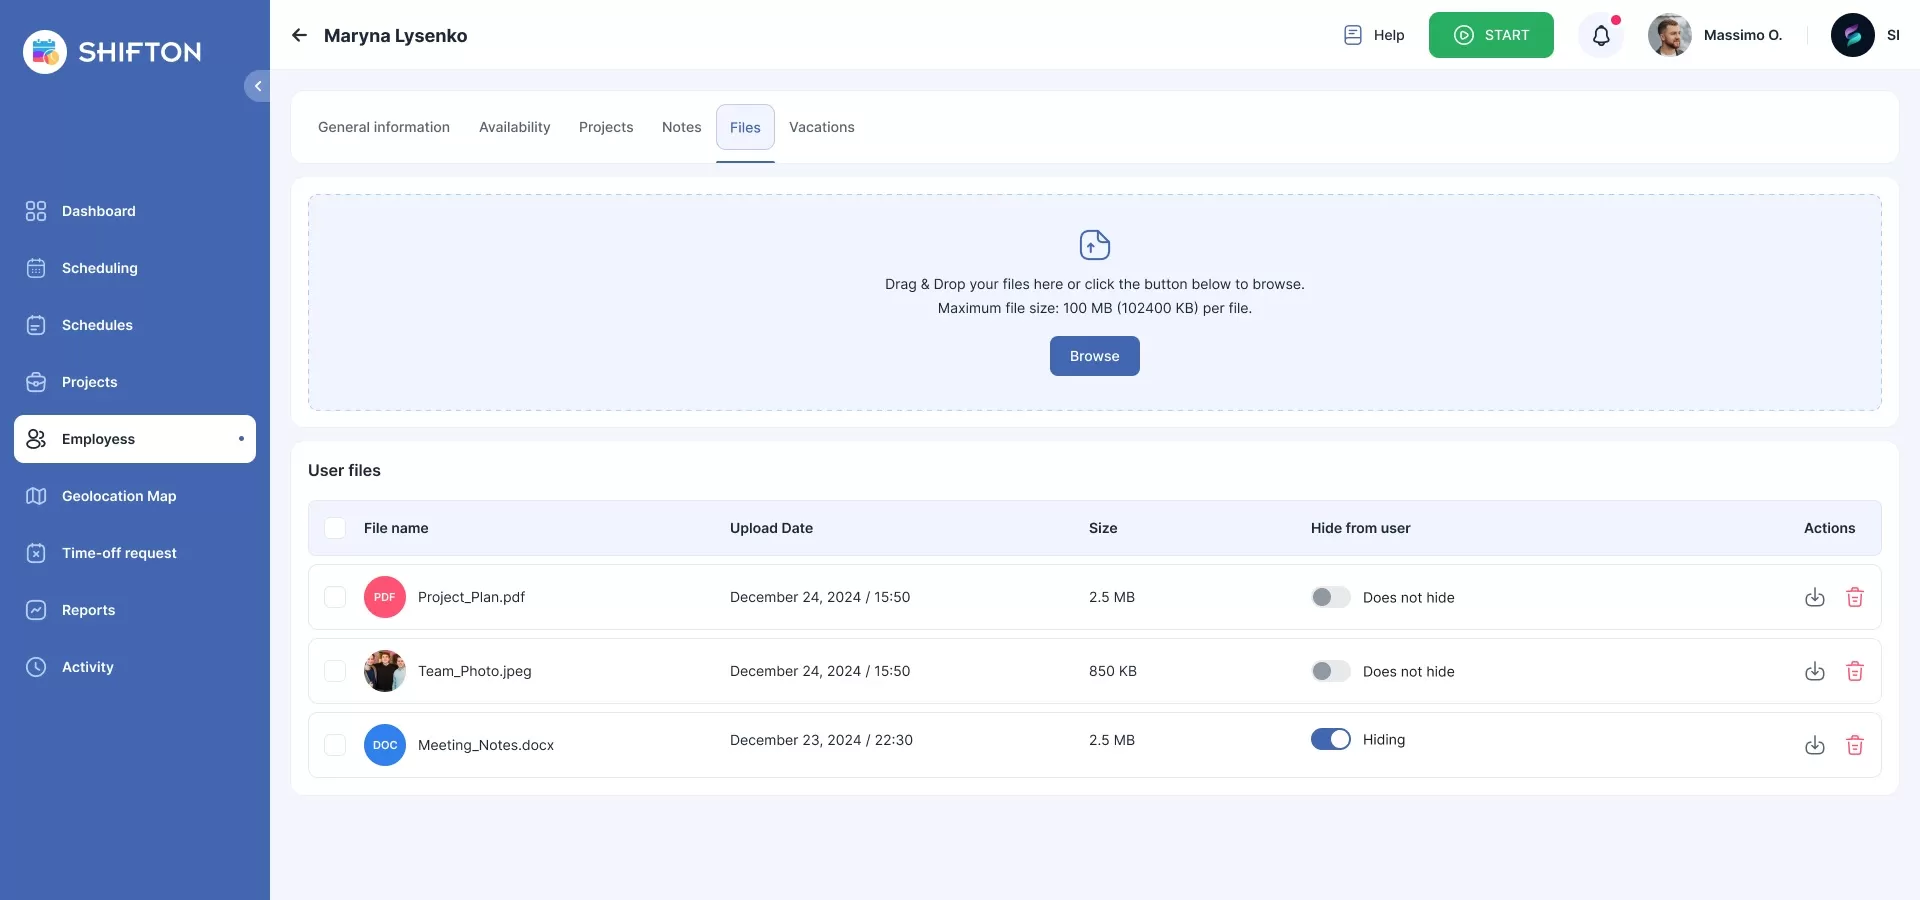Disable hiding for Meeting_Notes.docx
1920x900 pixels.
(x=1330, y=740)
